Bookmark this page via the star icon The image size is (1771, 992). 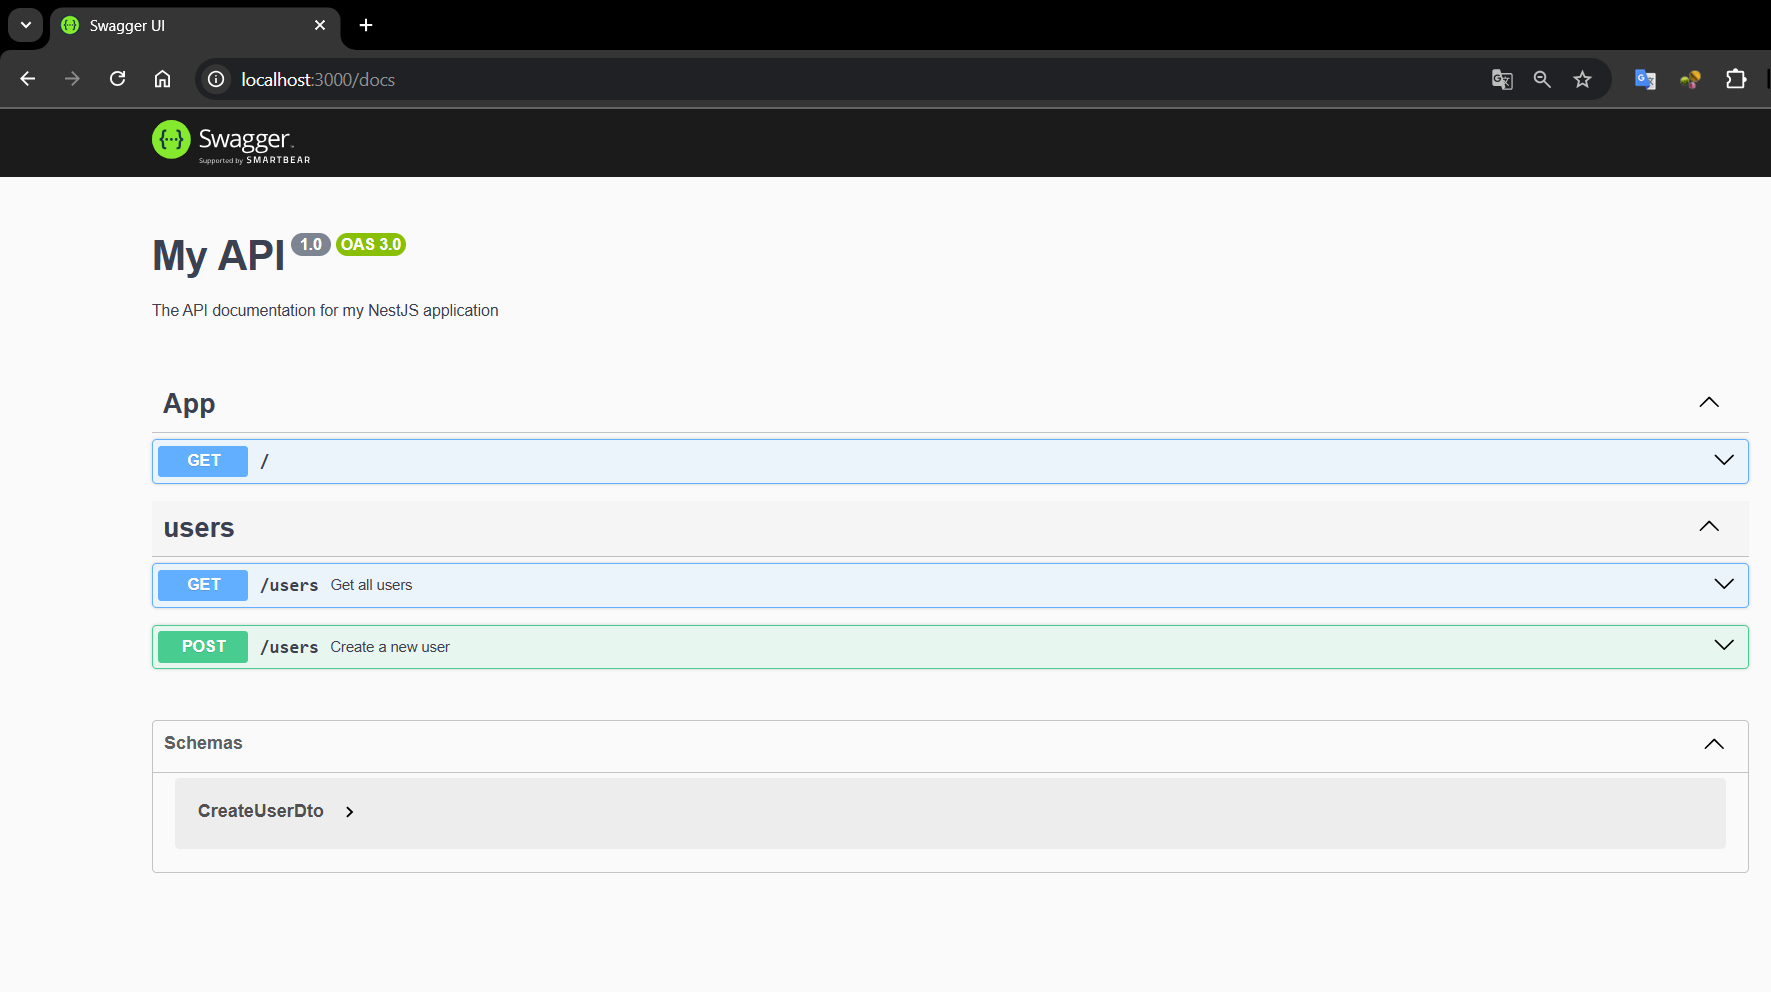pyautogui.click(x=1583, y=79)
